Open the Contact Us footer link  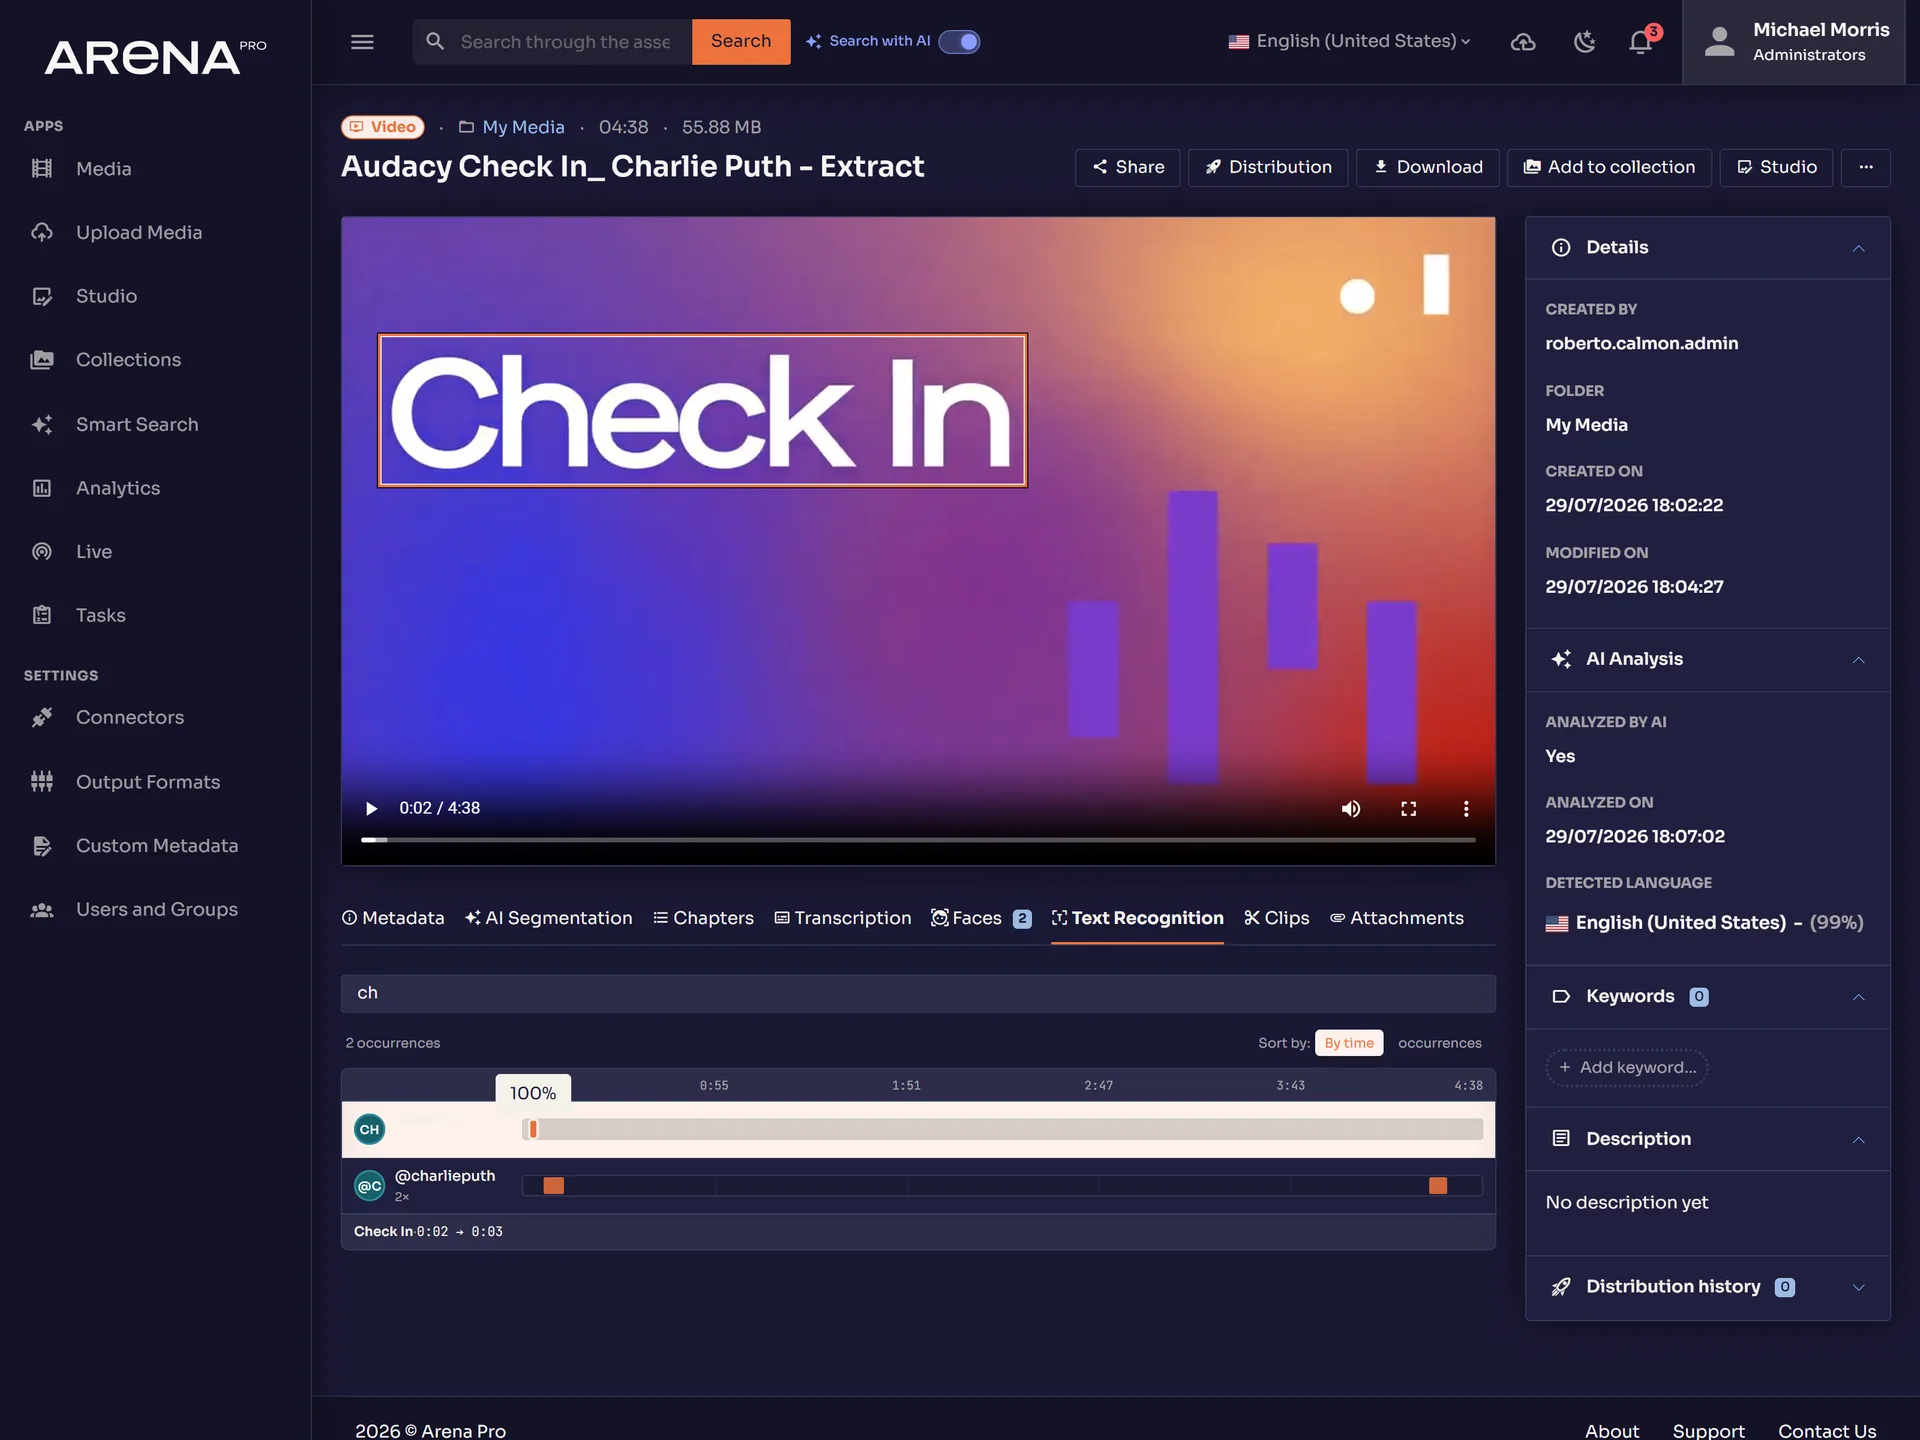click(1827, 1431)
